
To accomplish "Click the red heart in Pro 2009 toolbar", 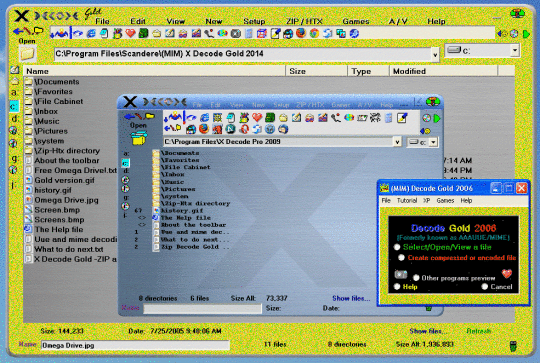I will [257, 118].
